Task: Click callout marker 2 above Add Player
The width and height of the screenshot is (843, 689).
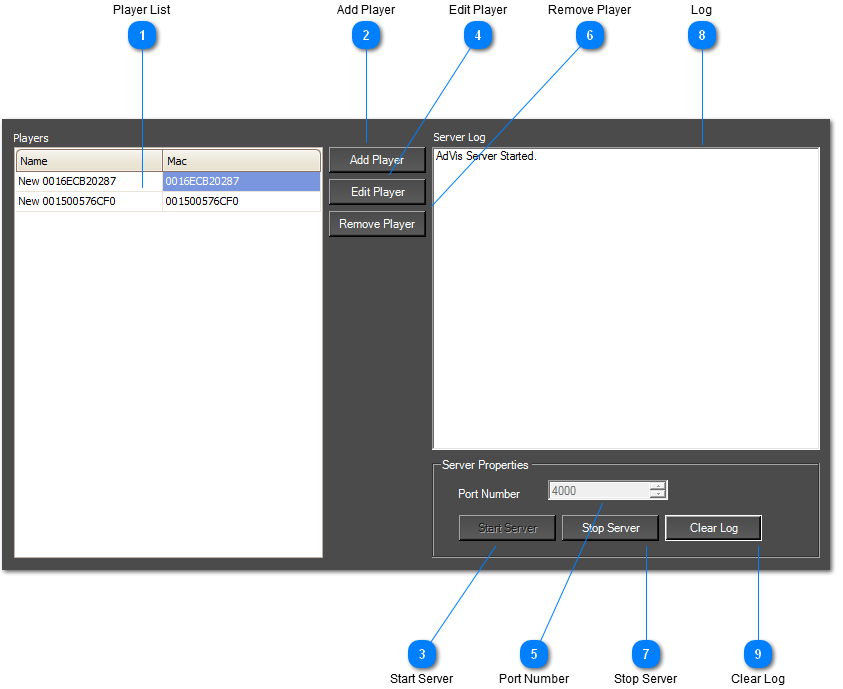Action: 366,36
